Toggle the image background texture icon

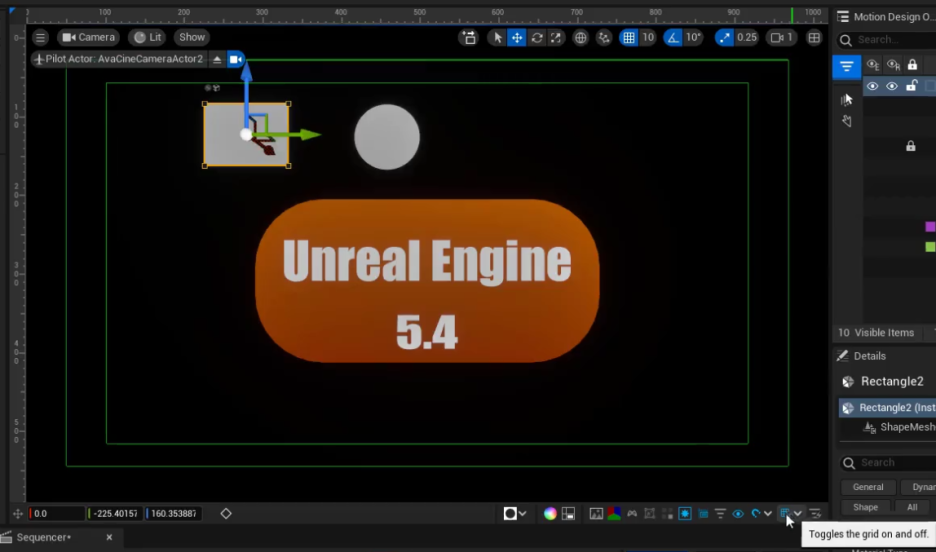pyautogui.click(x=596, y=513)
